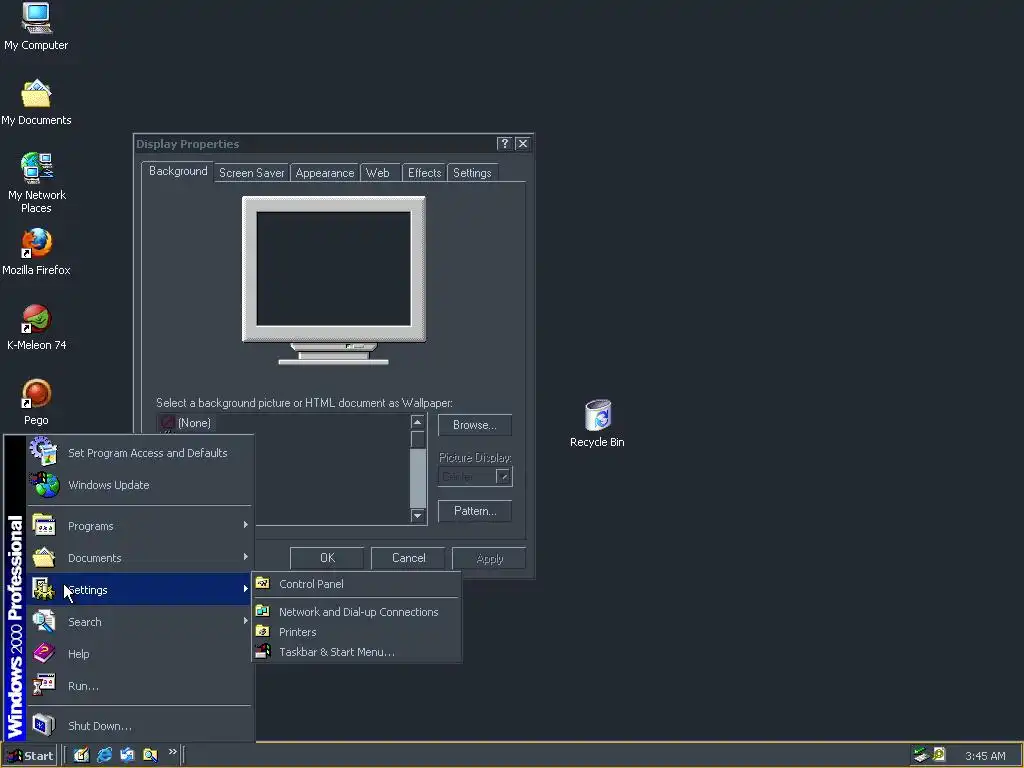Viewport: 1024px width, 768px height.
Task: Open Network and Dial-up Connections
Action: click(x=357, y=612)
